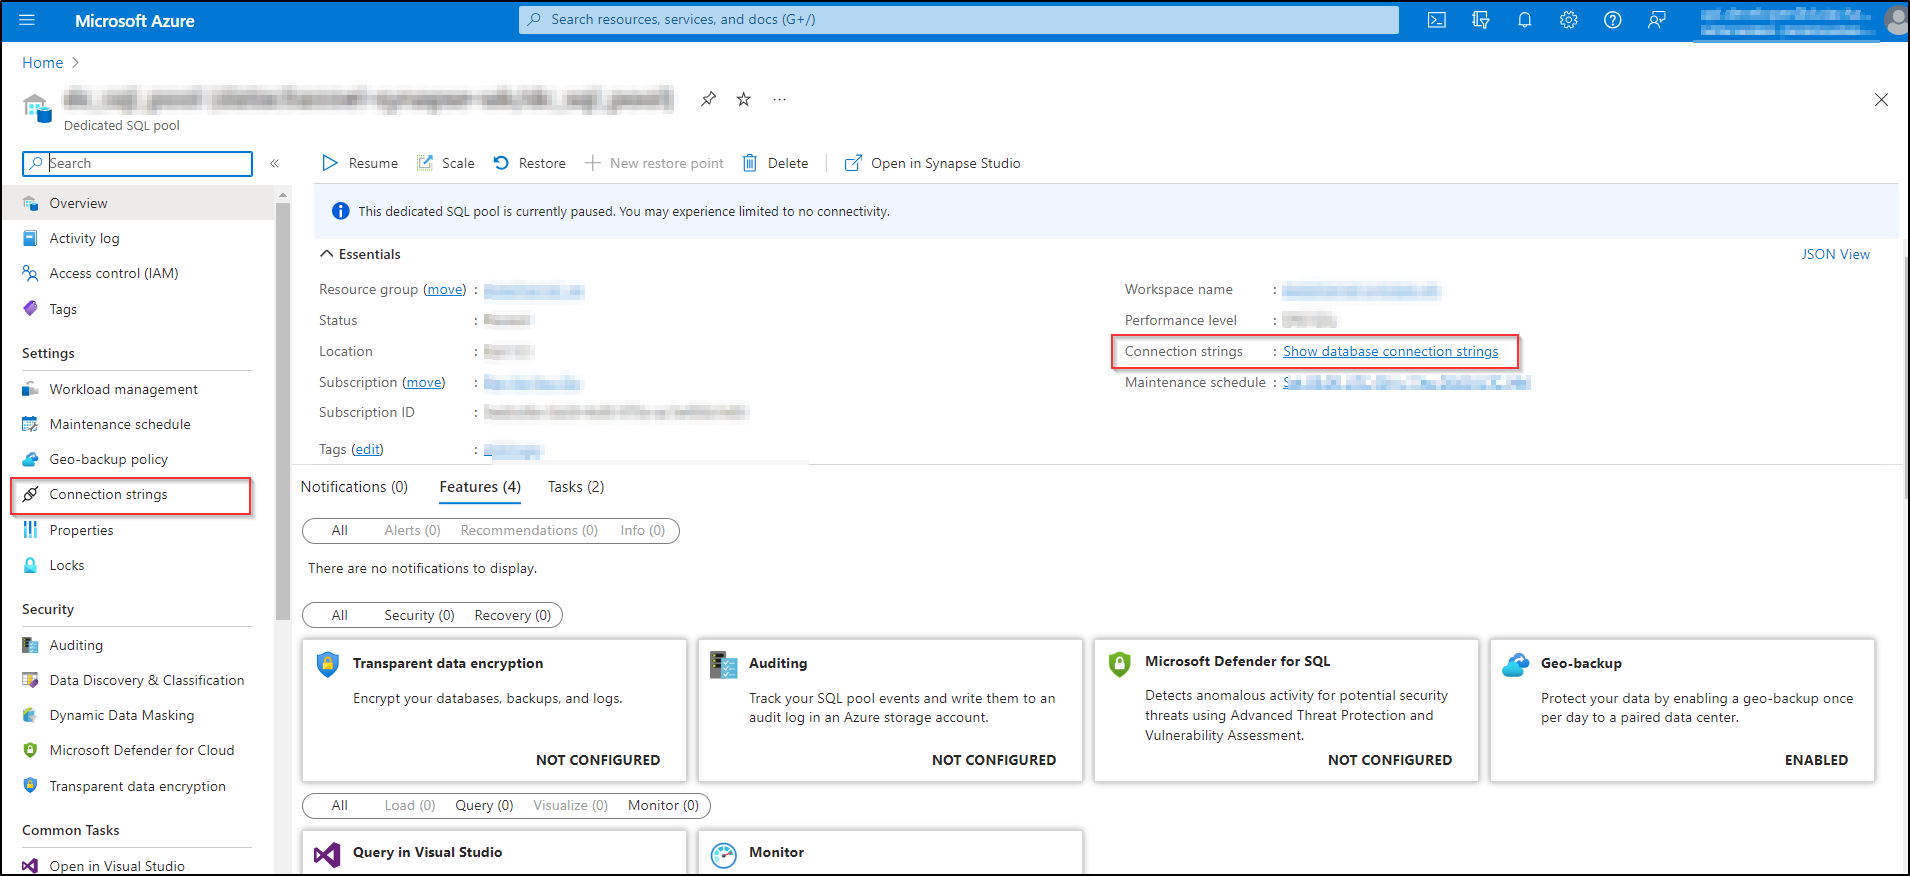Open the more options ellipsis
The width and height of the screenshot is (1910, 876).
pos(780,99)
